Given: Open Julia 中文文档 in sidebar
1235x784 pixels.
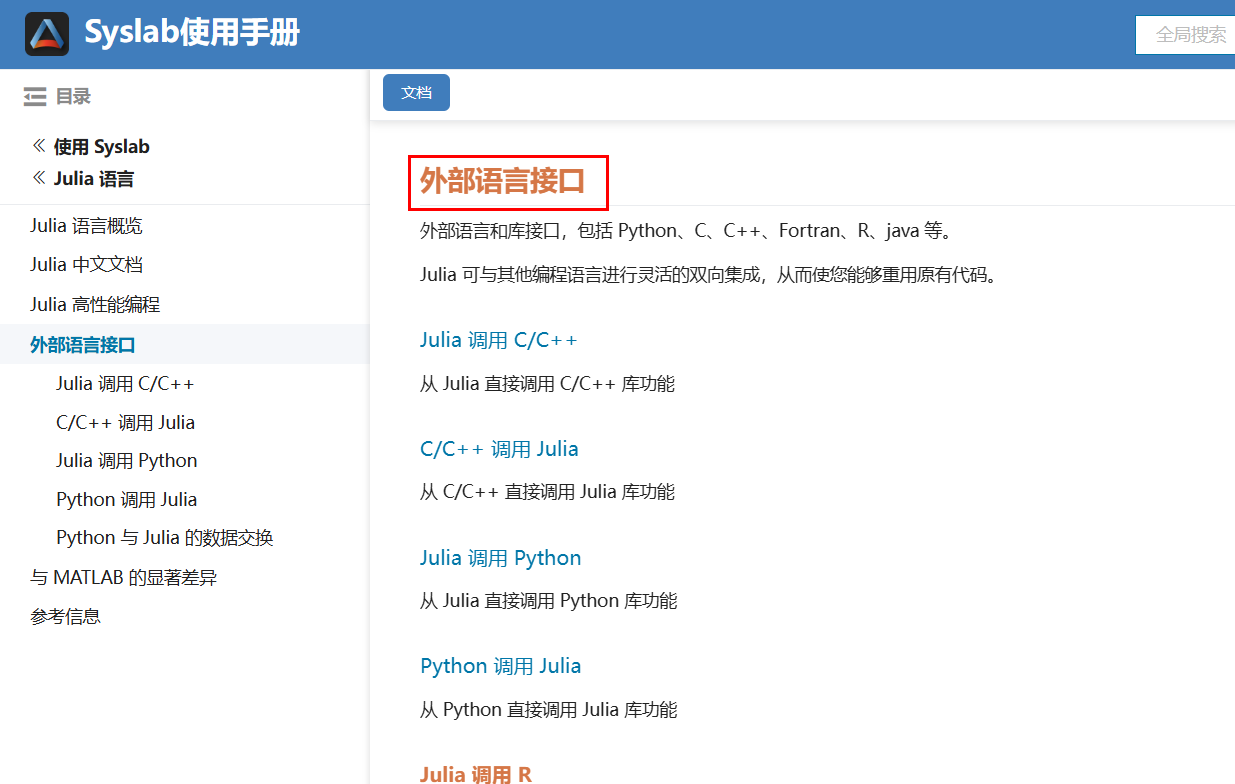Looking at the screenshot, I should [86, 265].
